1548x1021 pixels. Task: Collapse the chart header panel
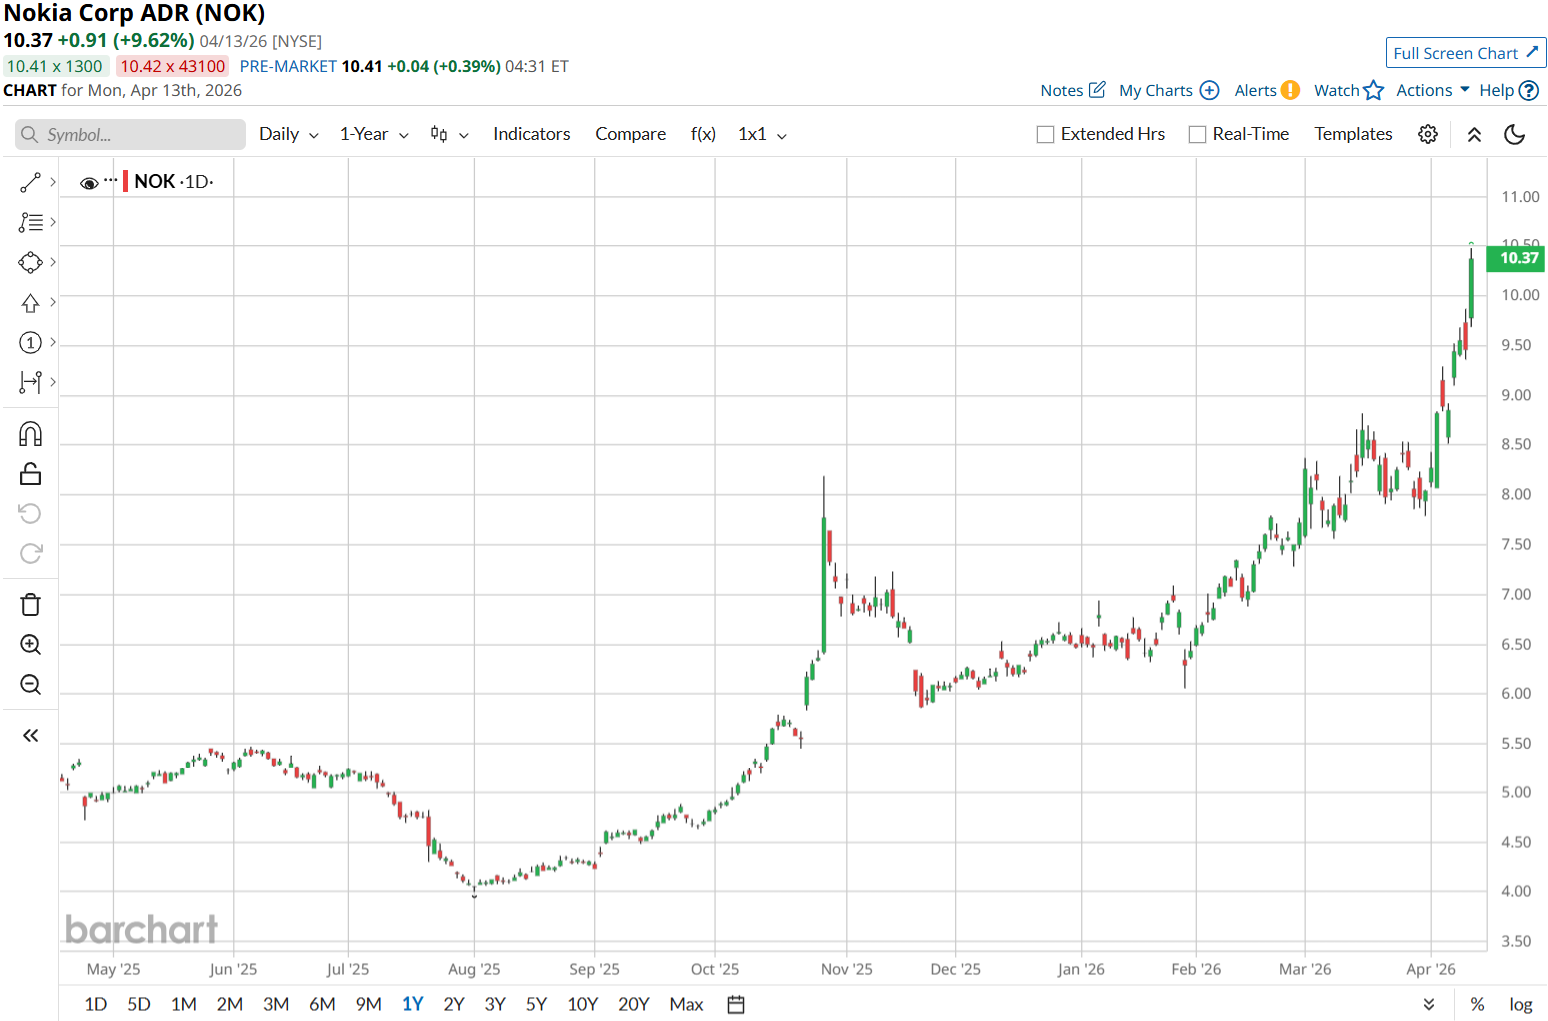(1474, 134)
